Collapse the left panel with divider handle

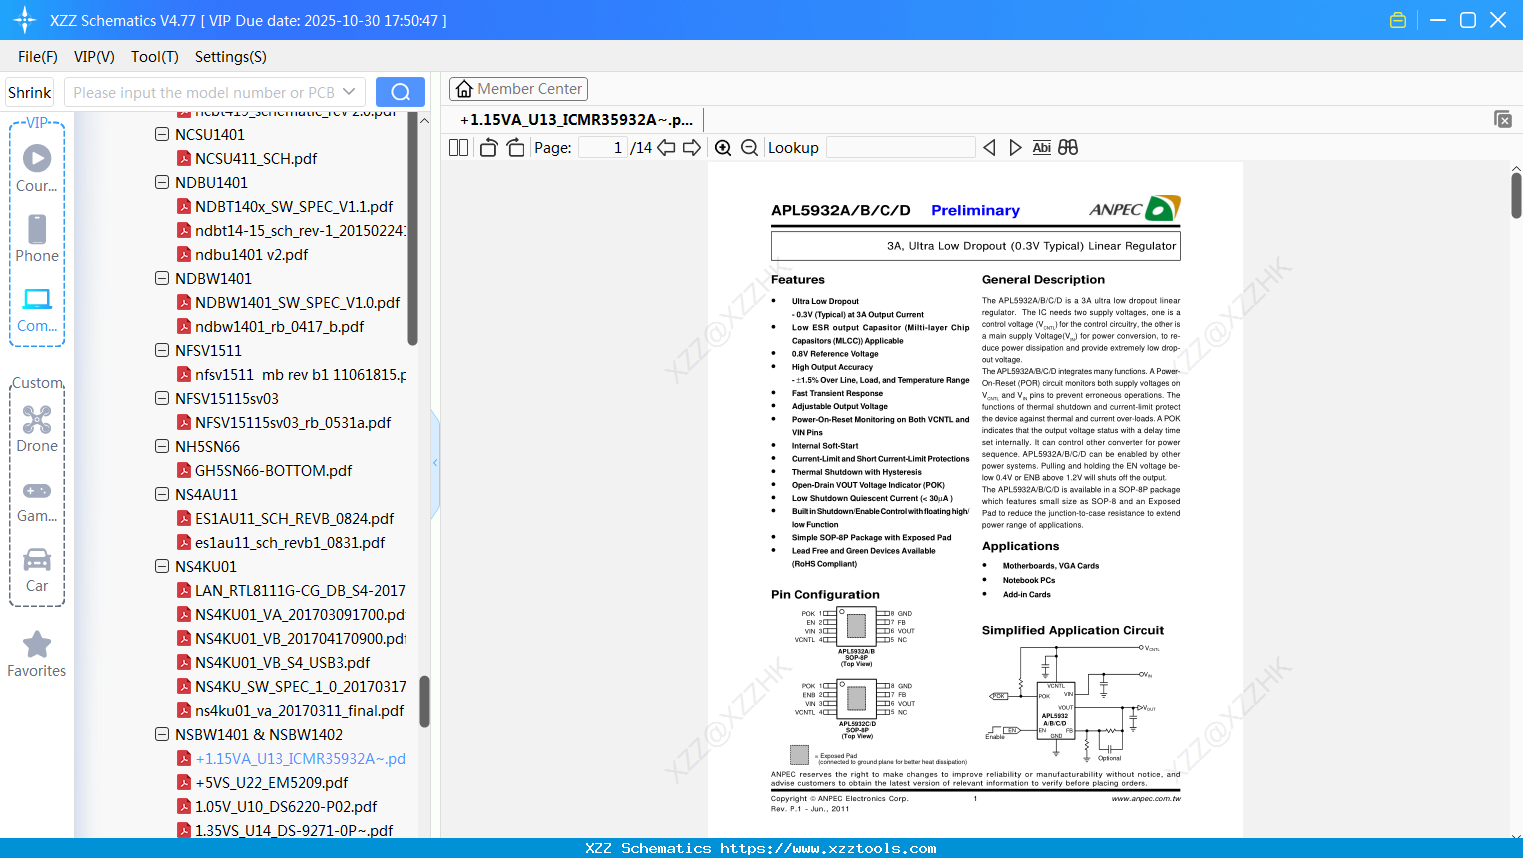[435, 462]
